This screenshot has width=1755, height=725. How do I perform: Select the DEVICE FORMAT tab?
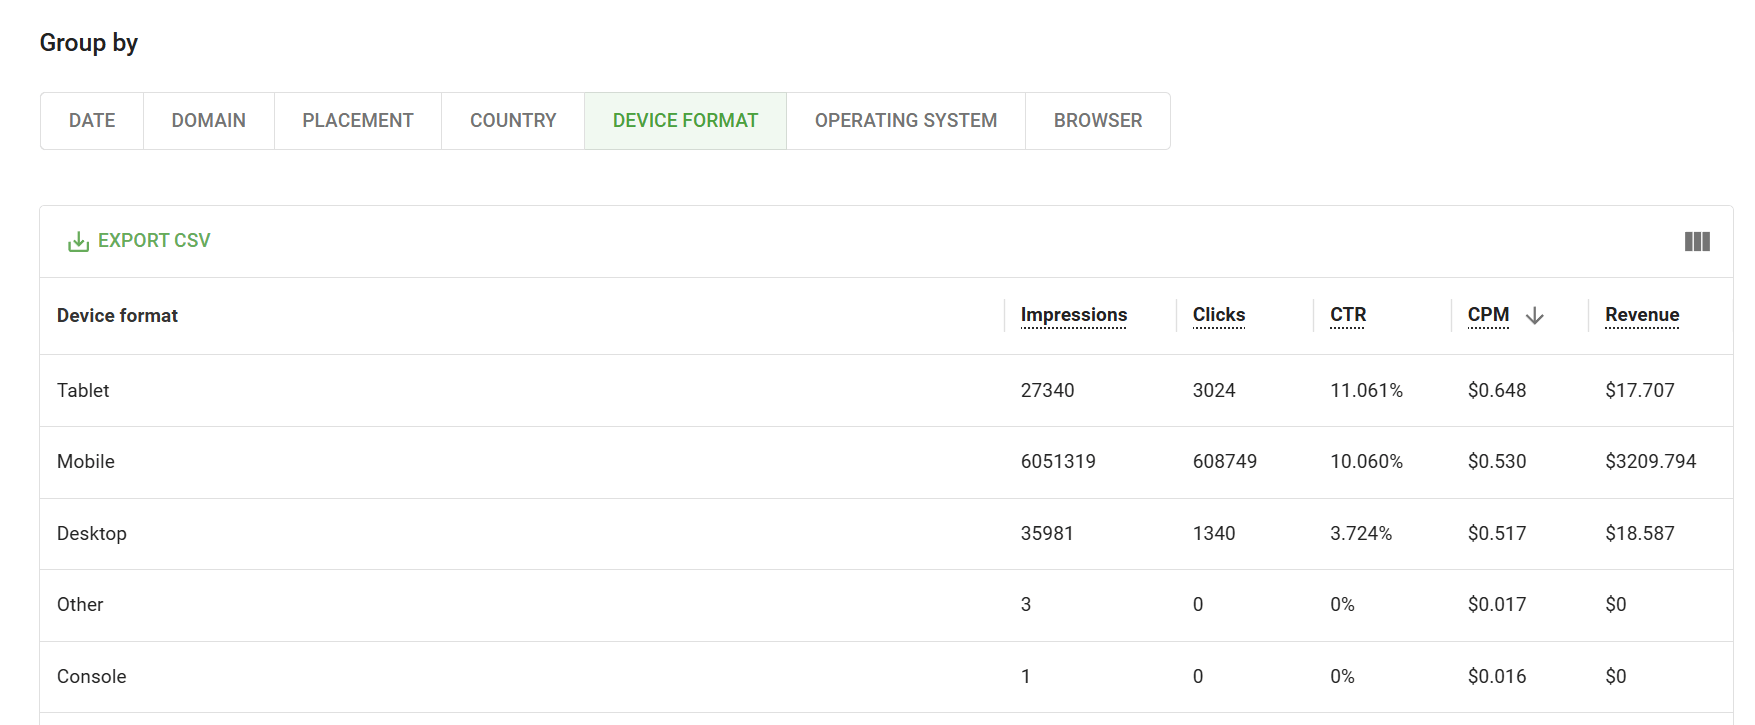tap(686, 121)
